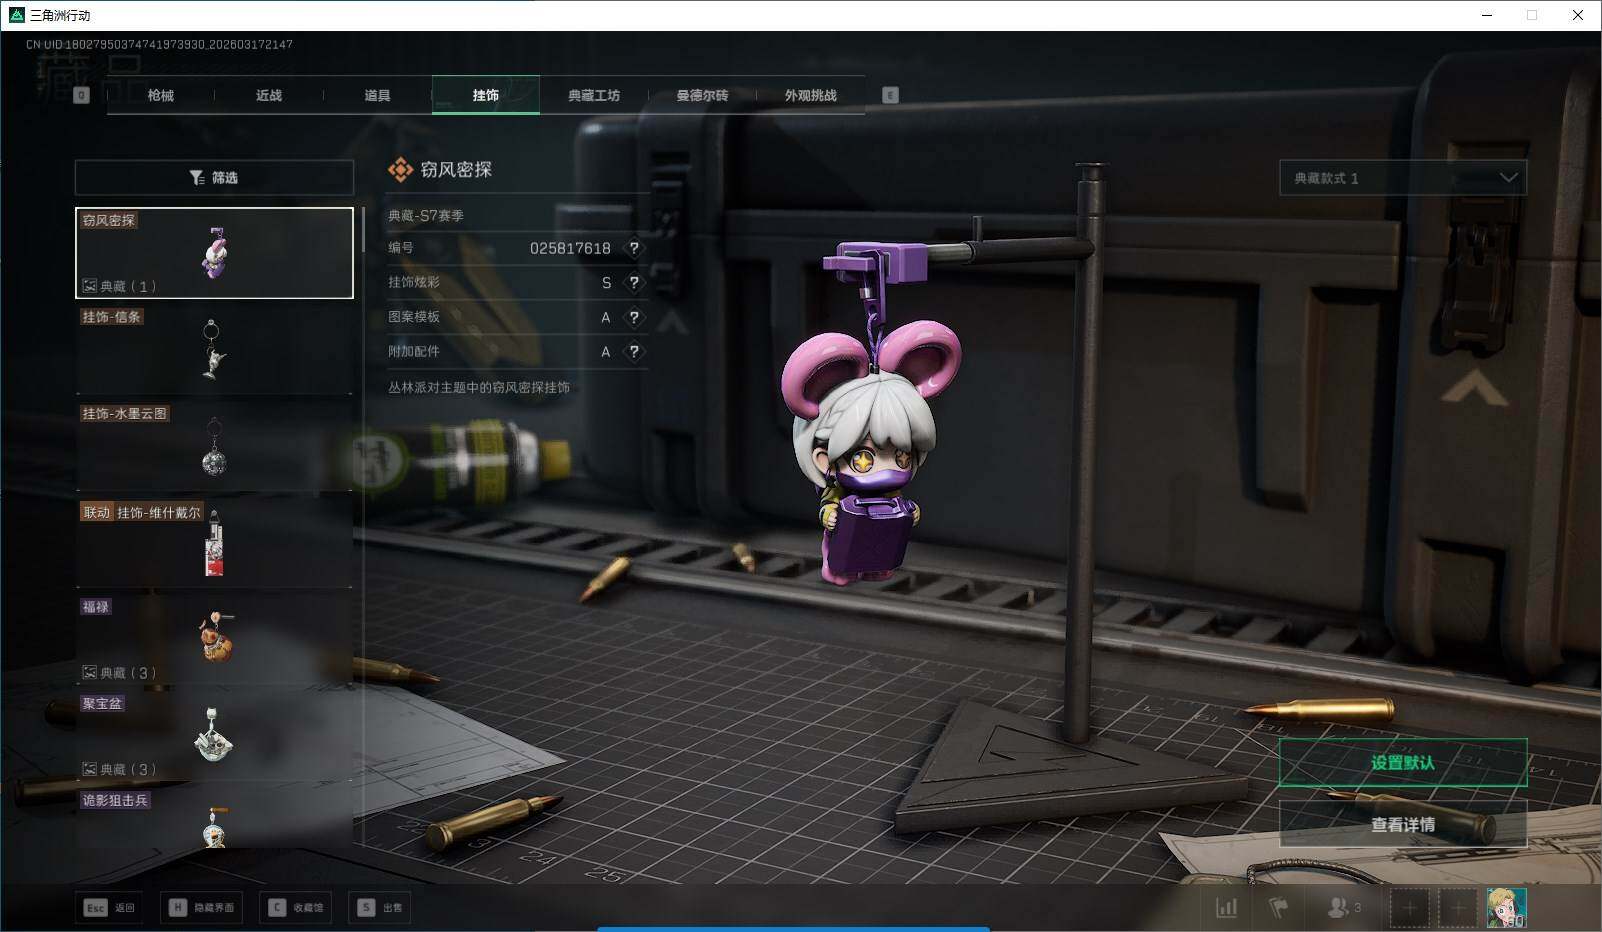Viewport: 1602px width, 932px height.
Task: Click the 查看详情 button
Action: (1402, 825)
